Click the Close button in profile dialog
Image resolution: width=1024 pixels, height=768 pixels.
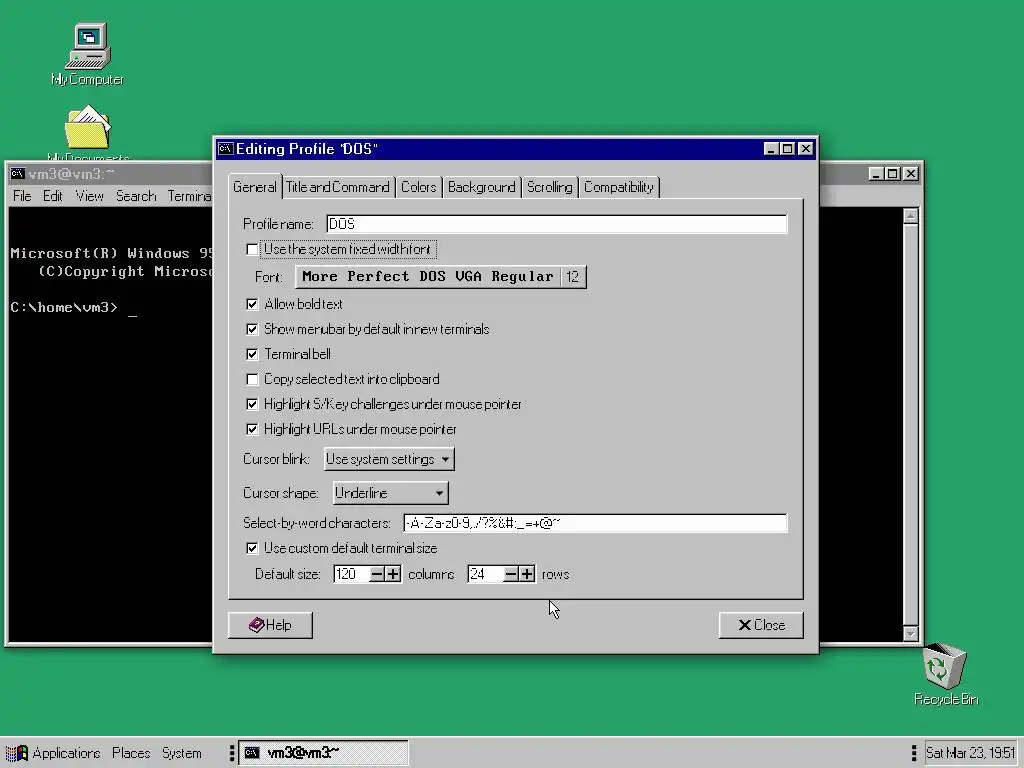point(761,625)
